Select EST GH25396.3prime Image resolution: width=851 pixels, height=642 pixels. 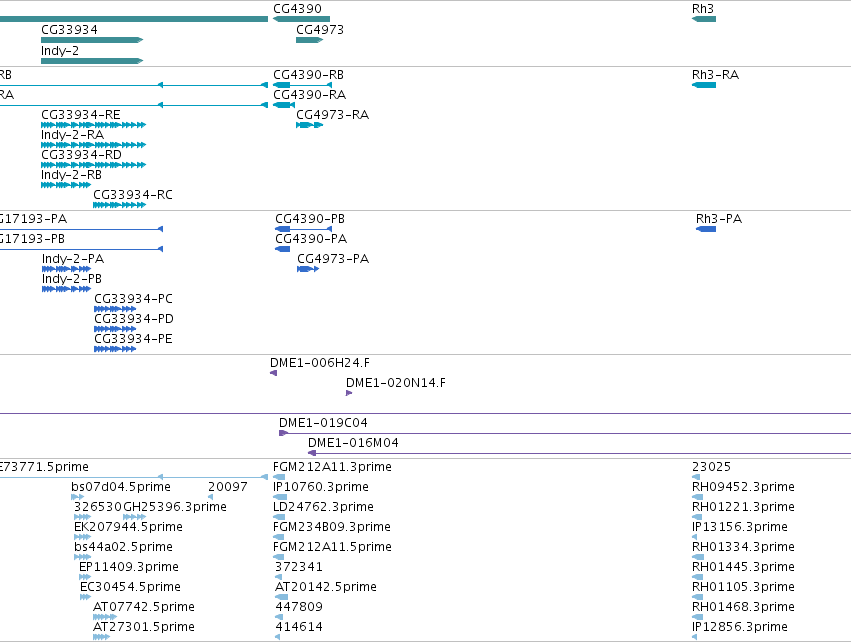[x=175, y=507]
